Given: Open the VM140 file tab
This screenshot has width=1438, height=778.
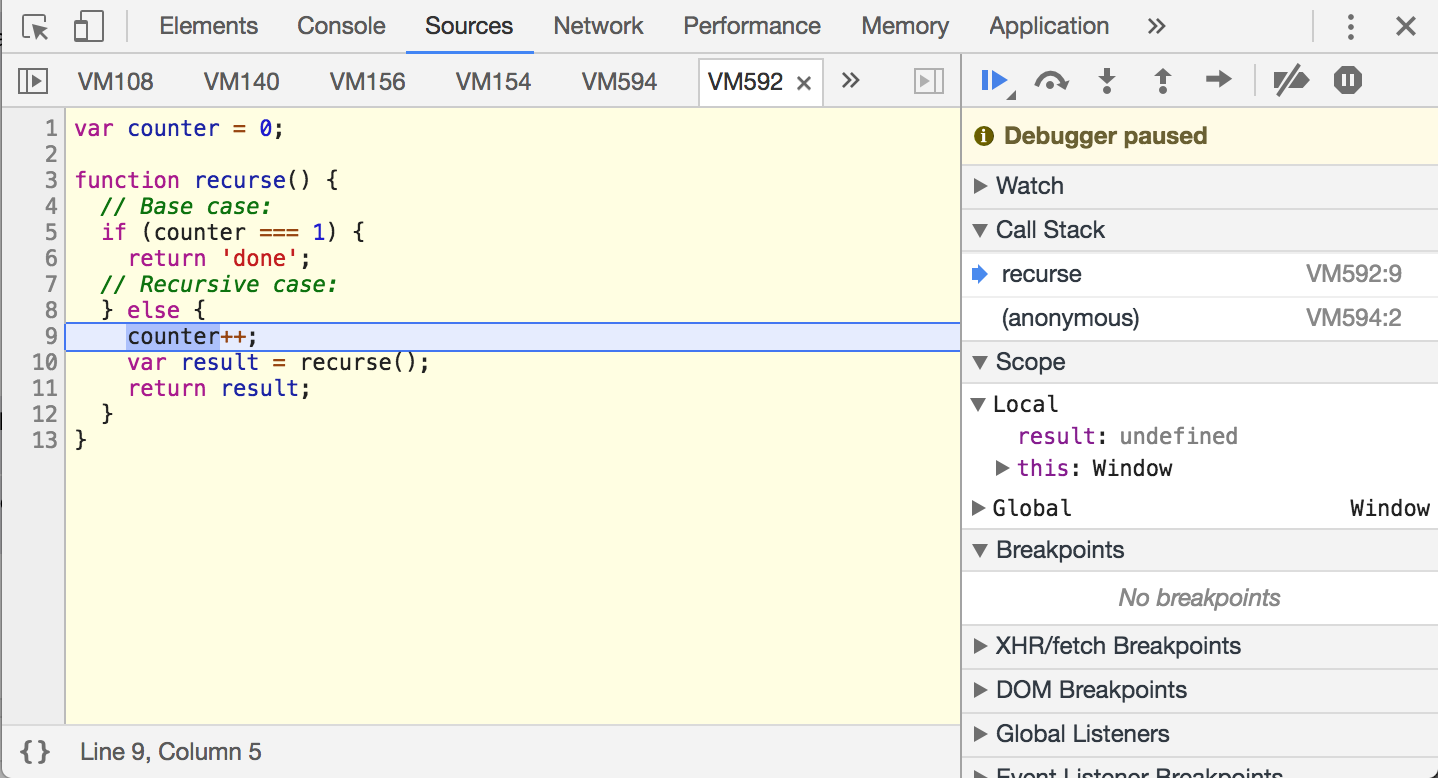Looking at the screenshot, I should point(242,82).
